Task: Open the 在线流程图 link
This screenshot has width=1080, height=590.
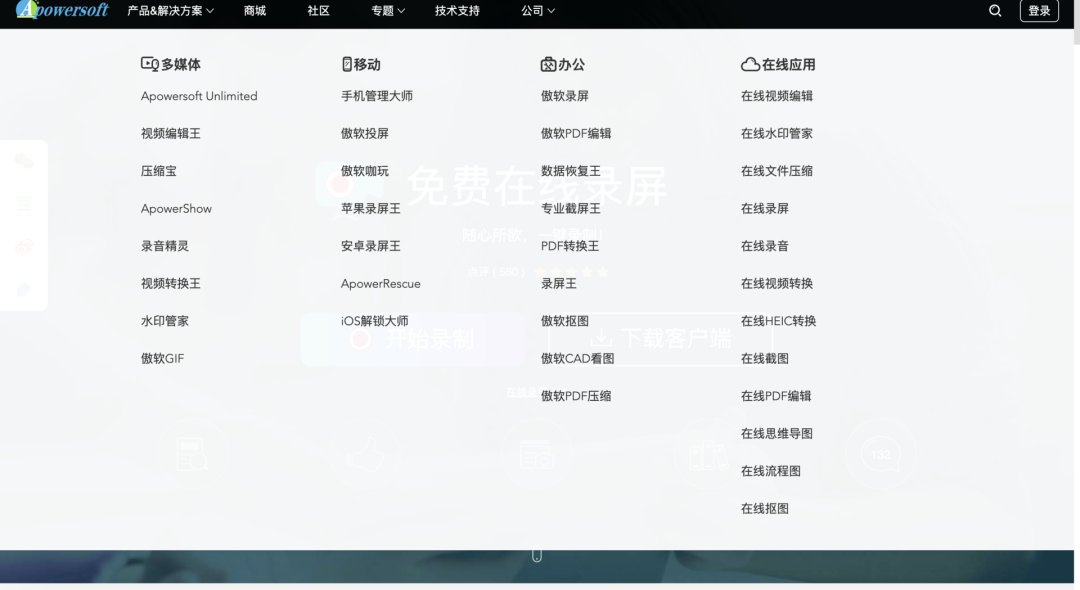Action: pyautogui.click(x=771, y=471)
